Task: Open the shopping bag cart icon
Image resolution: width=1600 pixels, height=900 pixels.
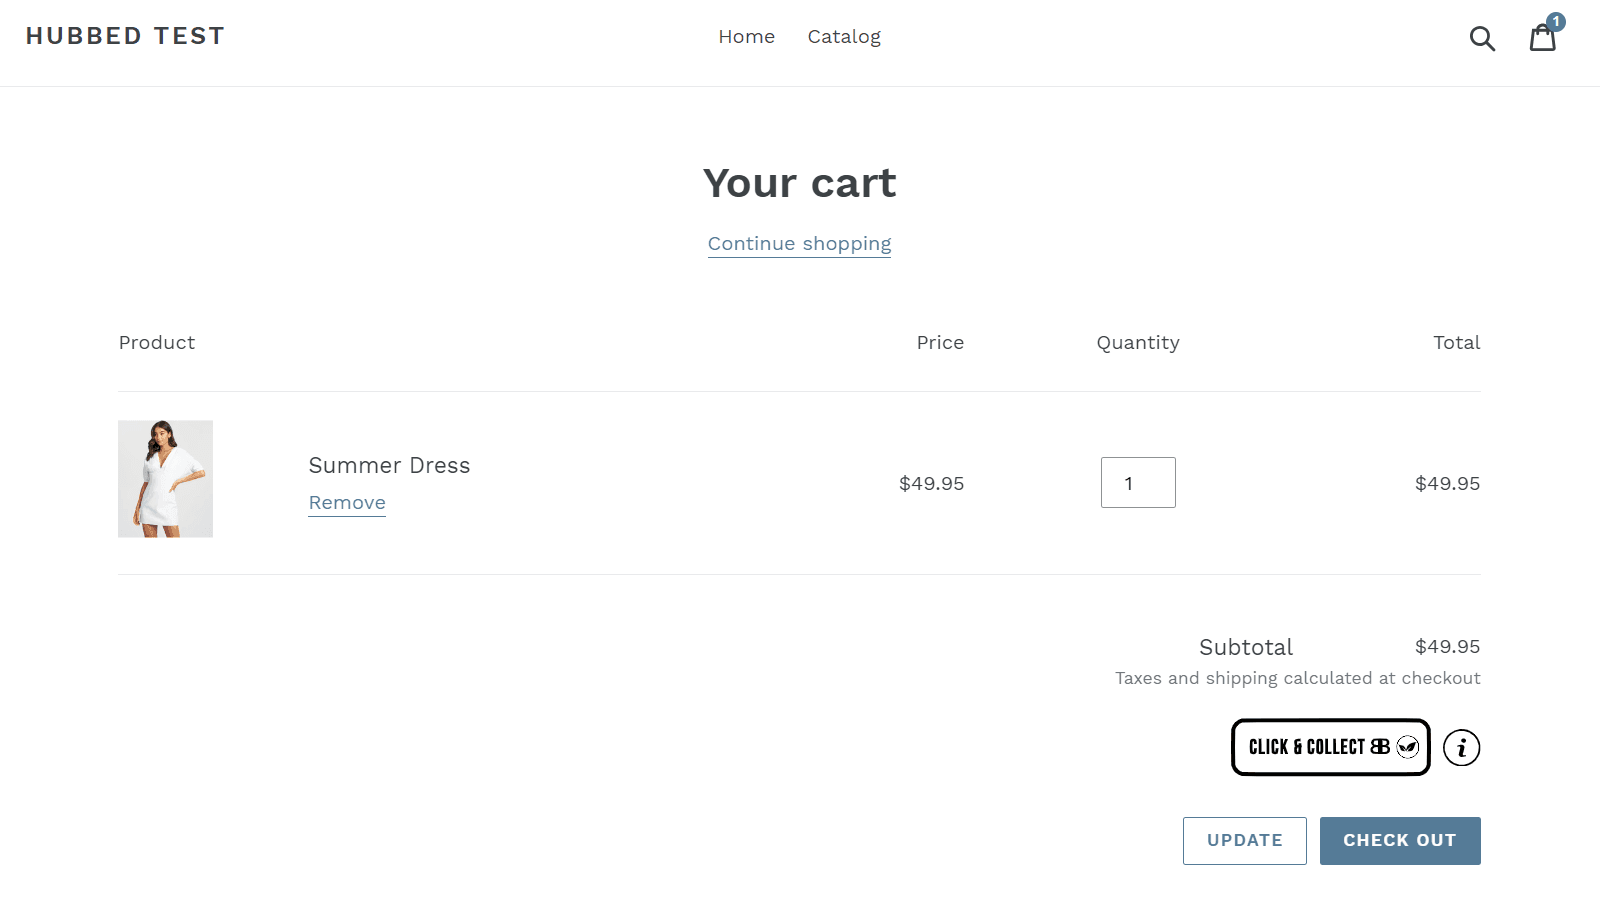Action: (1543, 38)
